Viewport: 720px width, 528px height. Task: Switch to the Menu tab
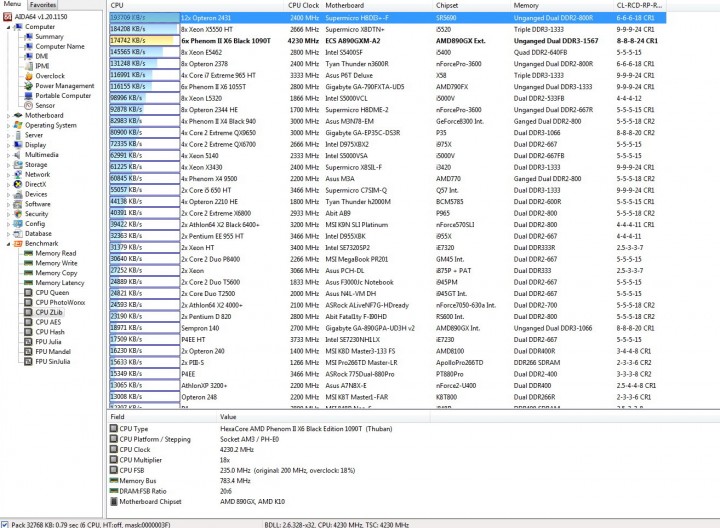tap(12, 4)
